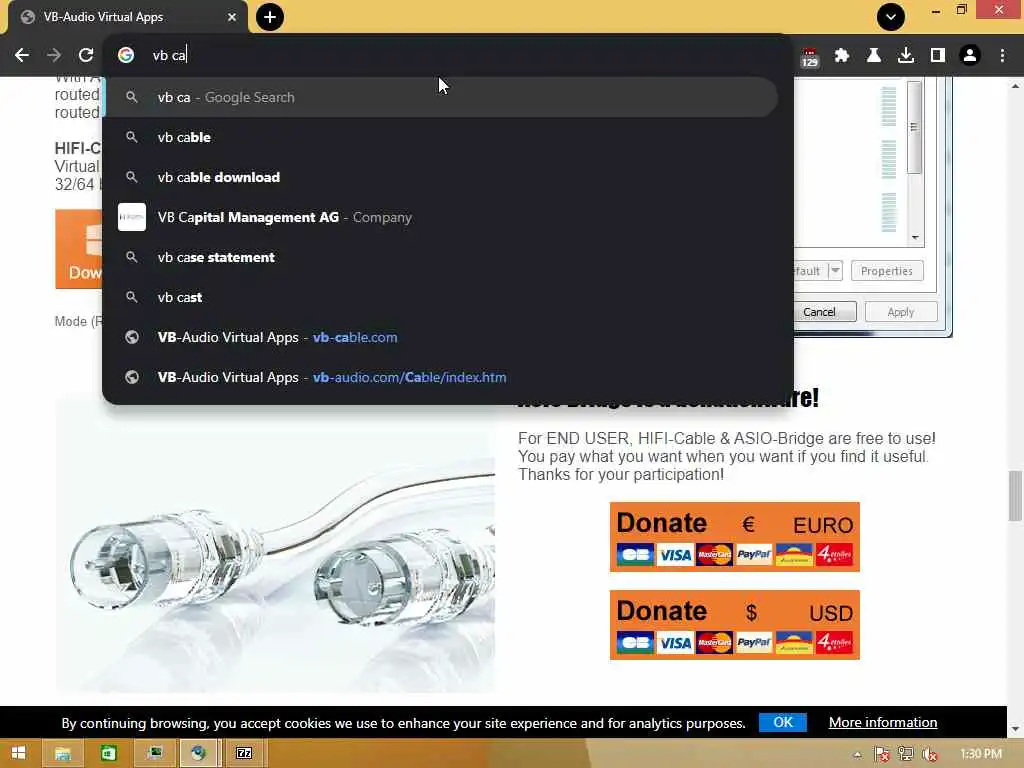Viewport: 1024px width, 768px height.
Task: Click the network tray icon
Action: click(x=906, y=754)
